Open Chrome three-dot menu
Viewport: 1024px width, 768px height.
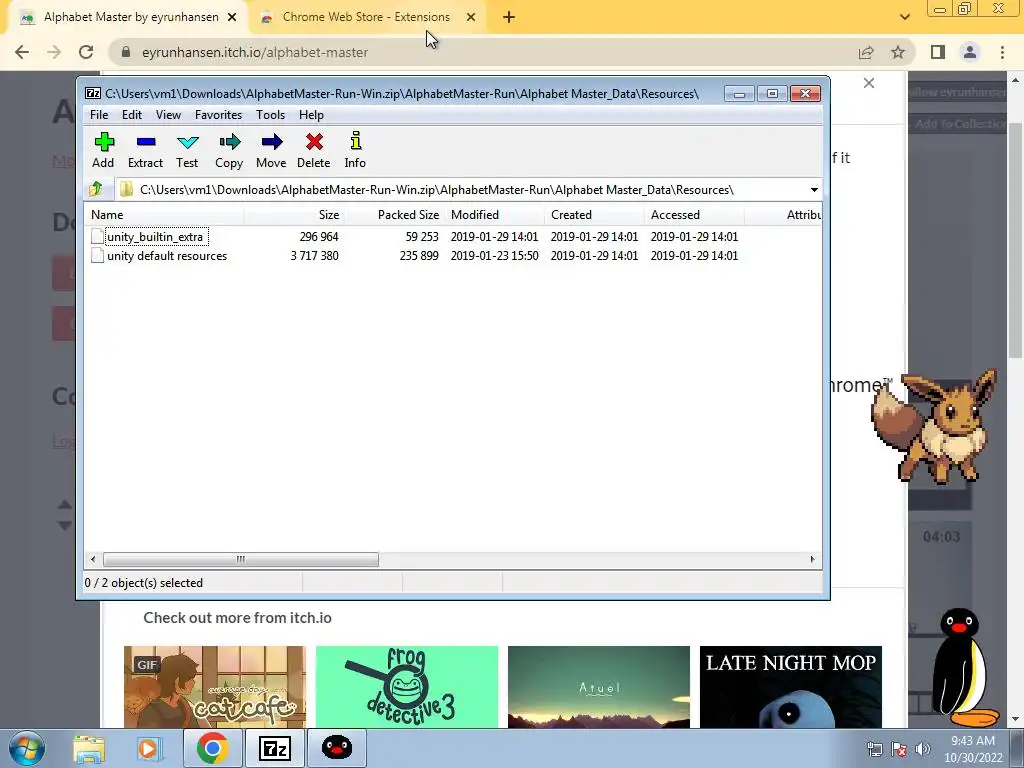(1002, 52)
